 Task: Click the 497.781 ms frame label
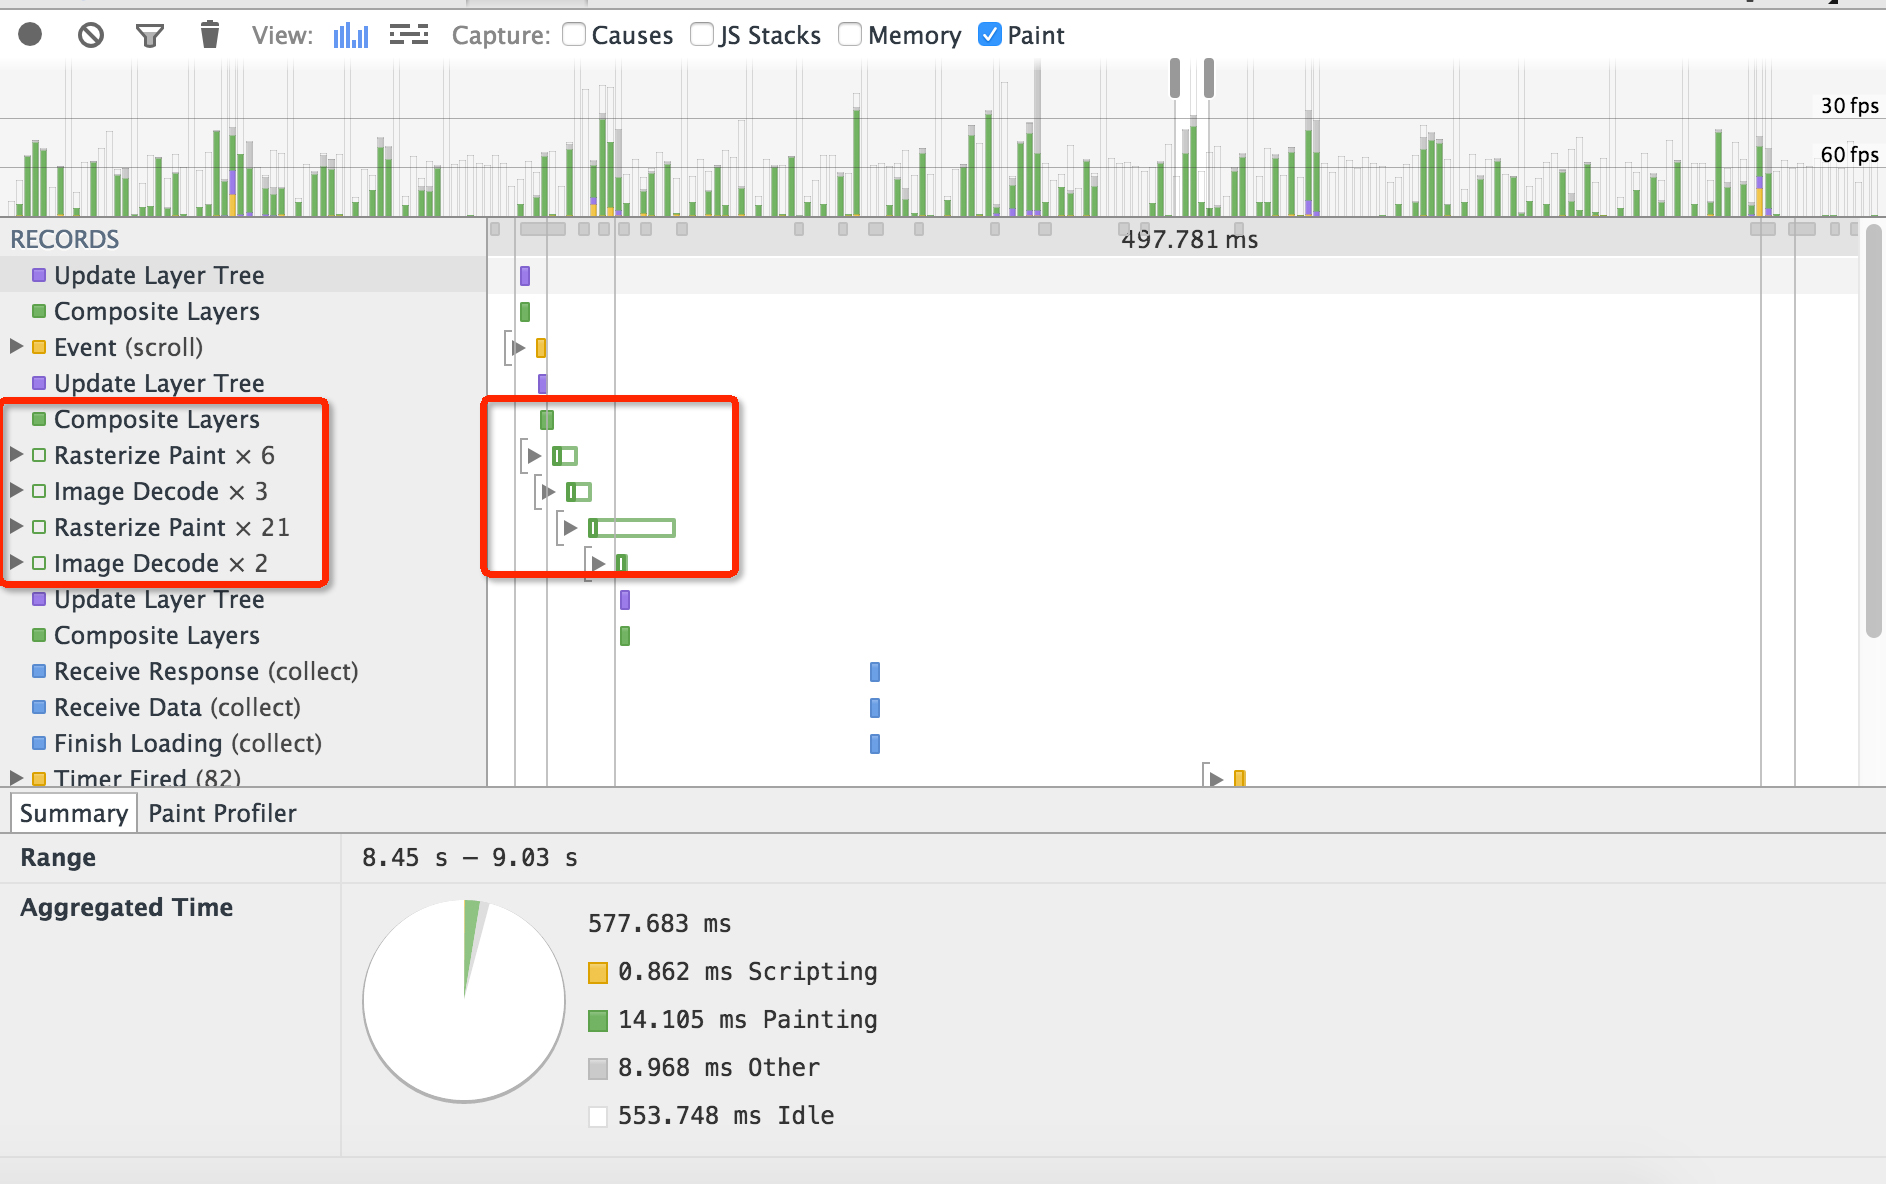point(1189,239)
